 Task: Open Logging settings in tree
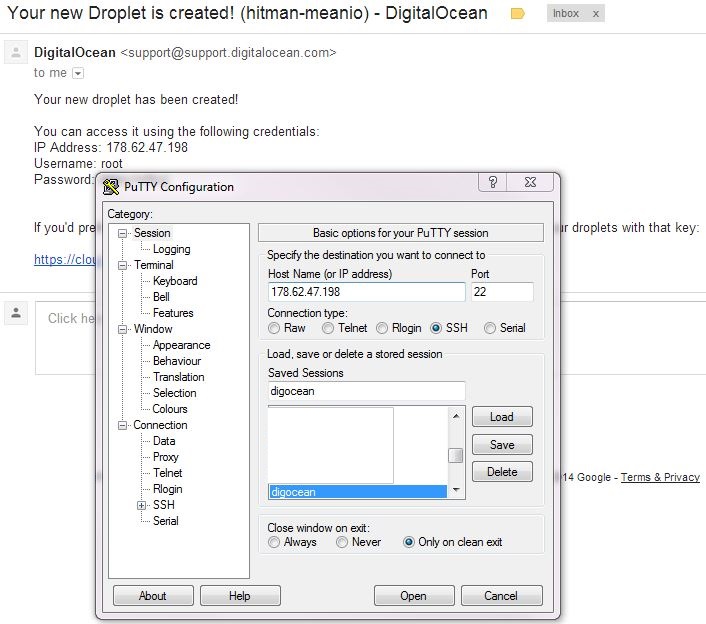point(172,249)
